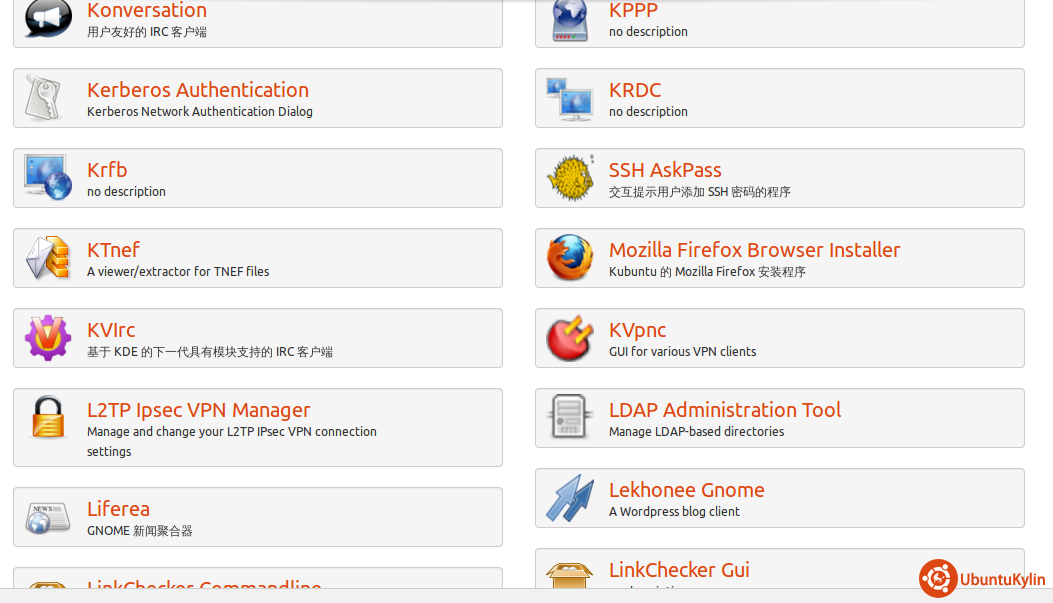Click the SSH AskPass pufferfish icon
This screenshot has height=603, width=1053.
570,178
